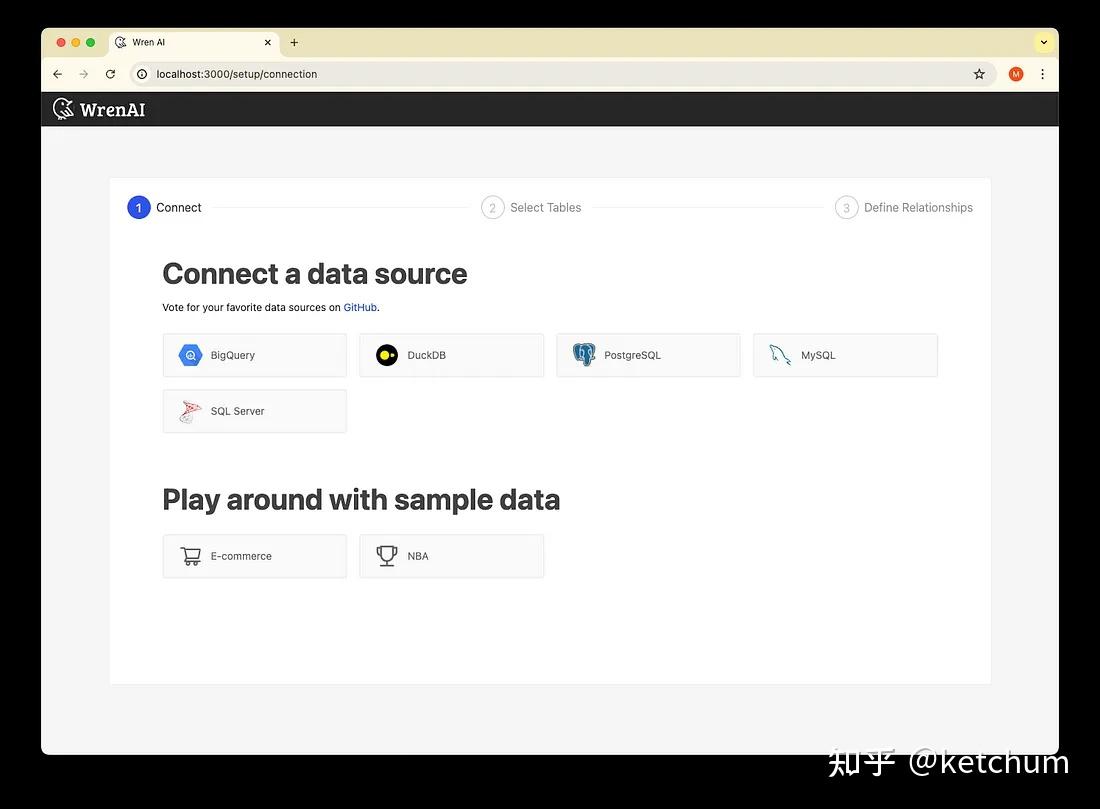
Task: Click the MySQL dolphin icon
Action: [780, 354]
